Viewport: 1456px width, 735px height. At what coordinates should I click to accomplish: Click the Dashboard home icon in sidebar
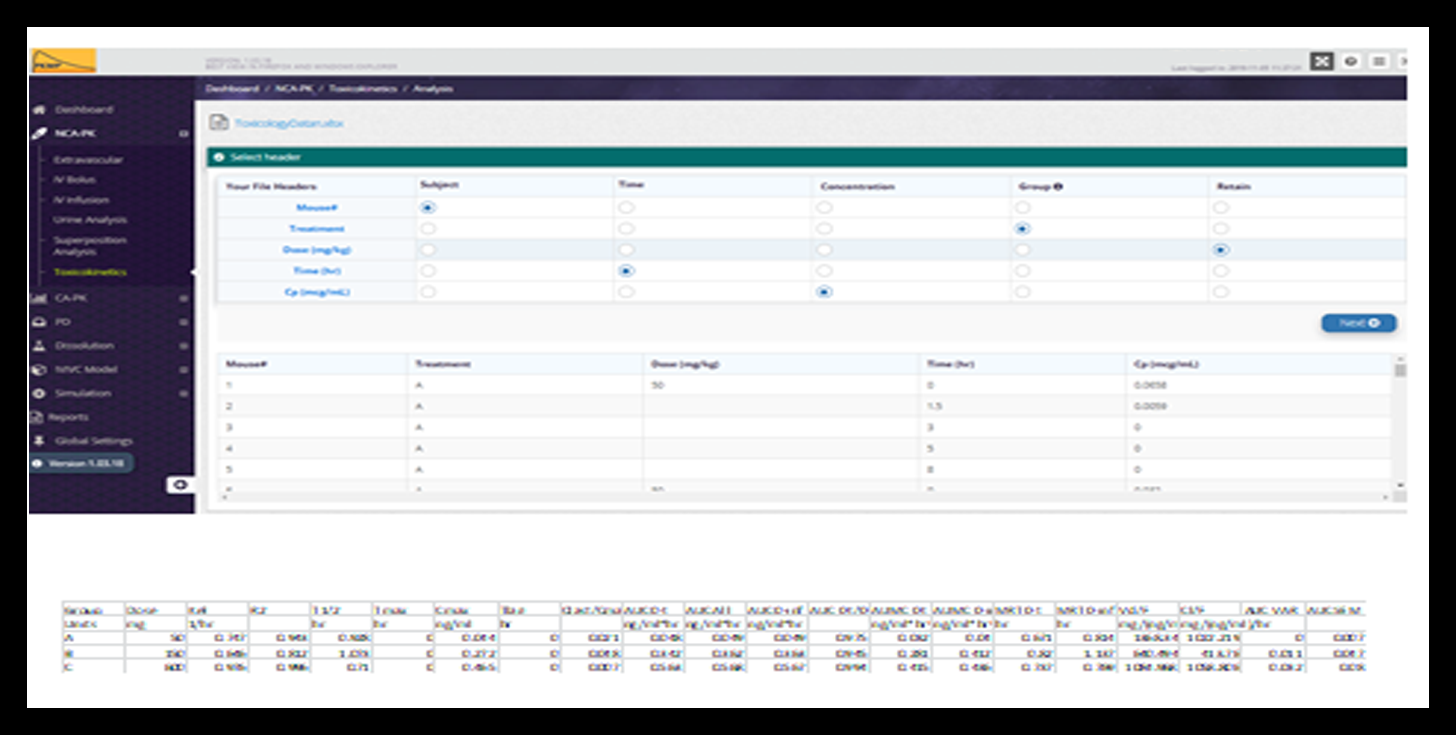(x=40, y=110)
